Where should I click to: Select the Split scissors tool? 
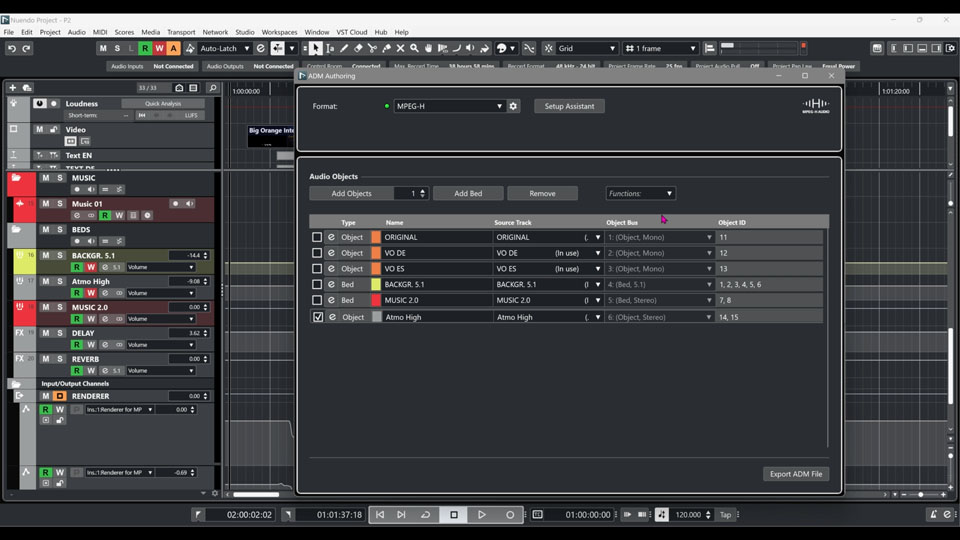click(372, 48)
